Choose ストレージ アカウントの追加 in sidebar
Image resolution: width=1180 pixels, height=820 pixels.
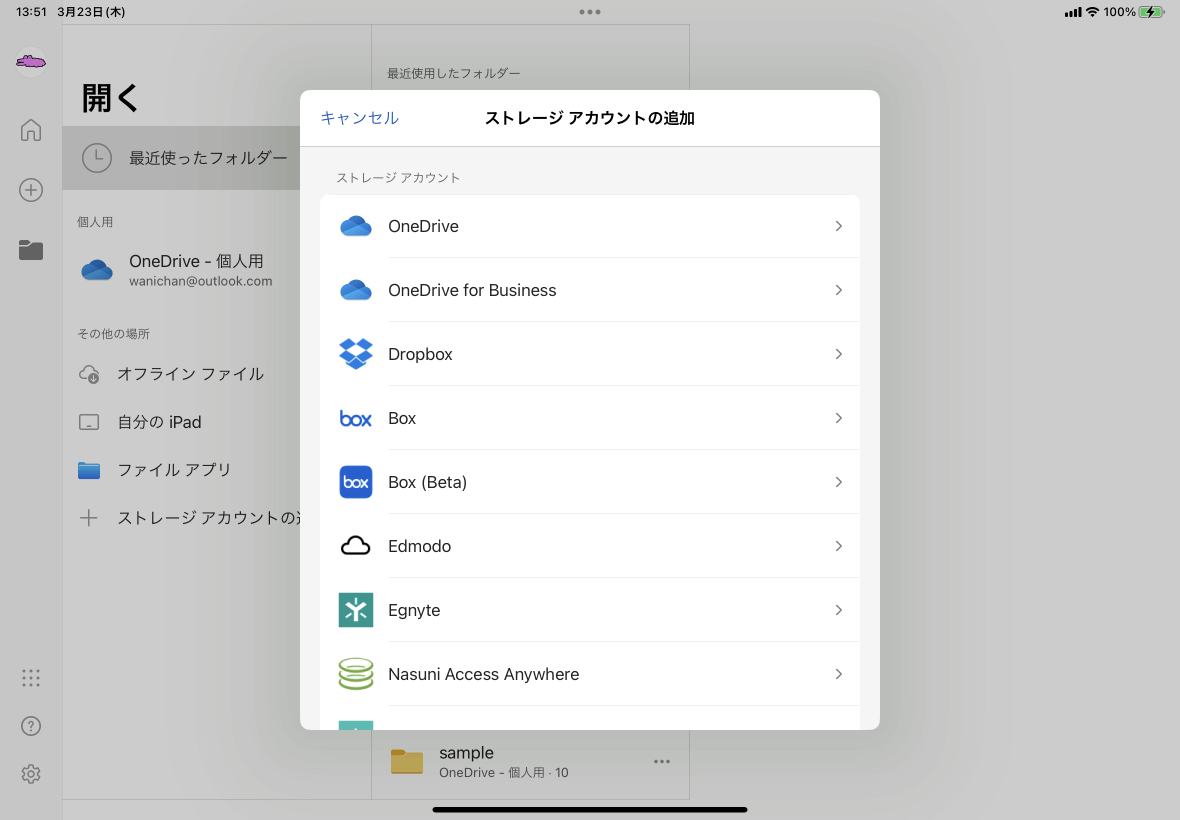[x=181, y=518]
